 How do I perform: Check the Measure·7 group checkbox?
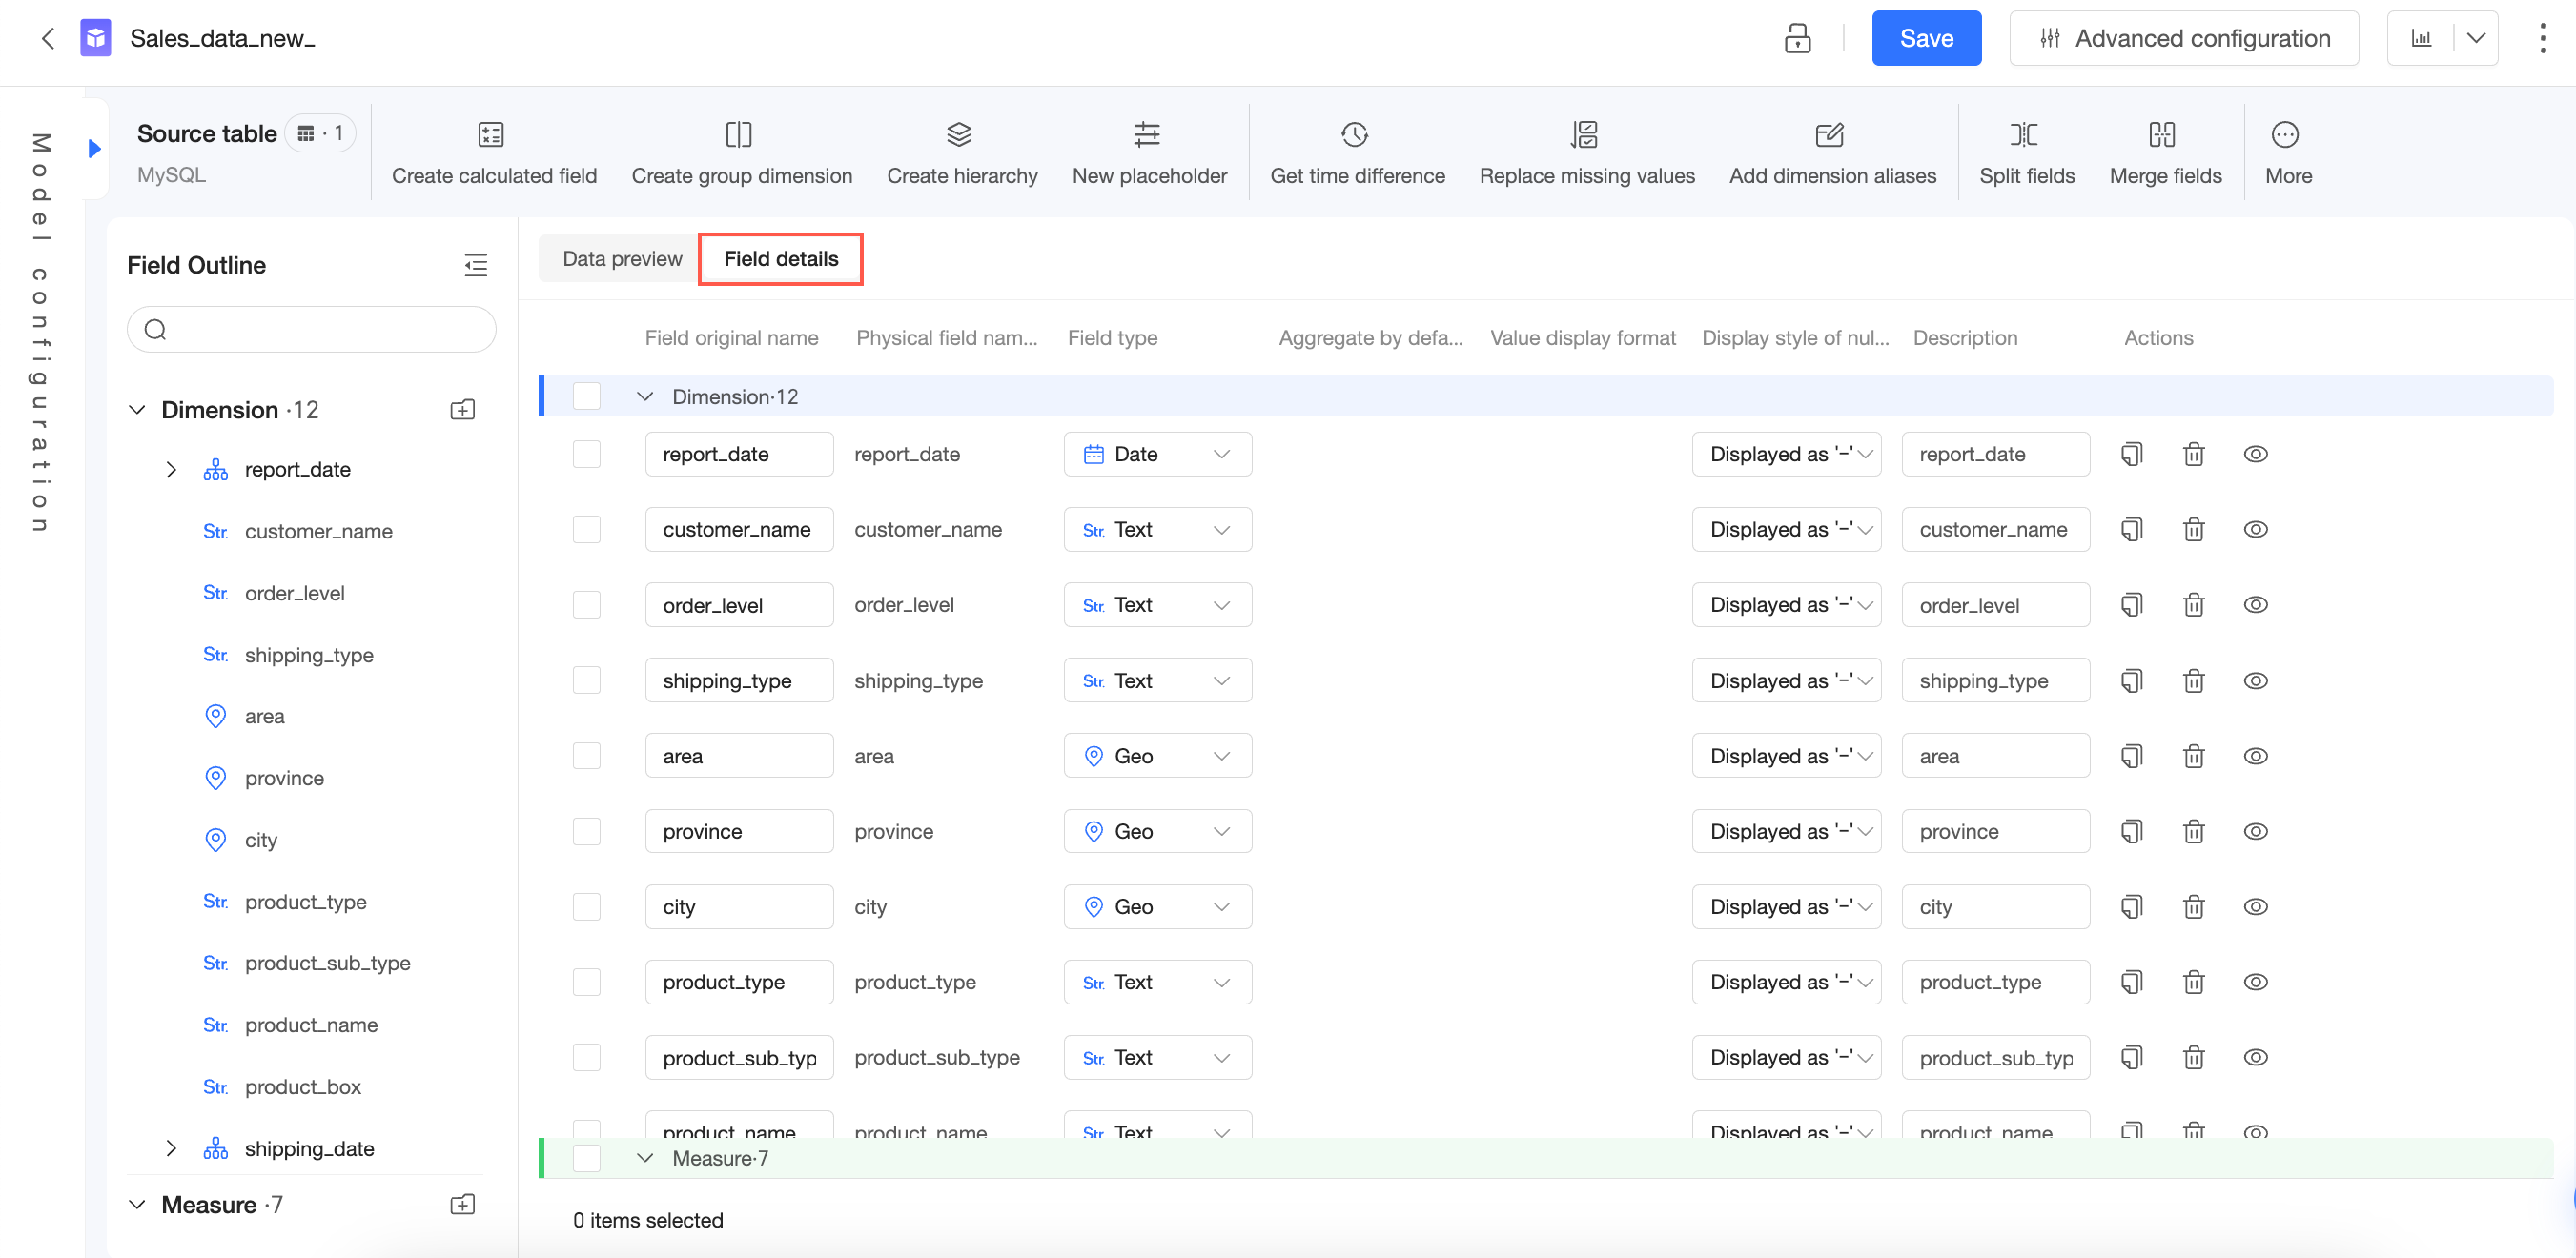(x=586, y=1158)
